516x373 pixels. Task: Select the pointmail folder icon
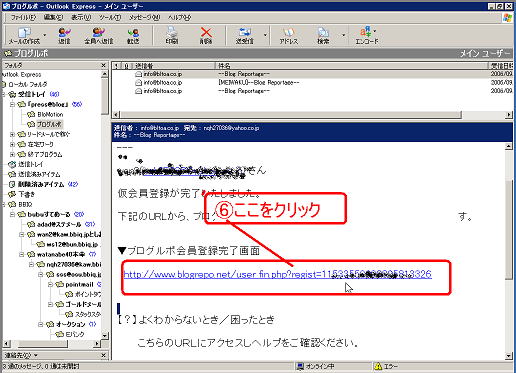coord(60,284)
